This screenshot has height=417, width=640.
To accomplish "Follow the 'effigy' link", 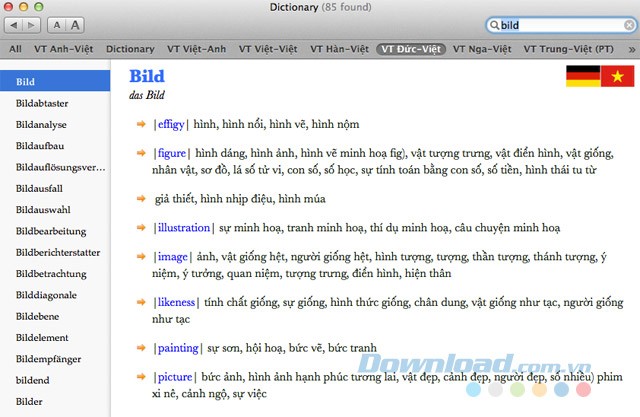I will pyautogui.click(x=170, y=124).
